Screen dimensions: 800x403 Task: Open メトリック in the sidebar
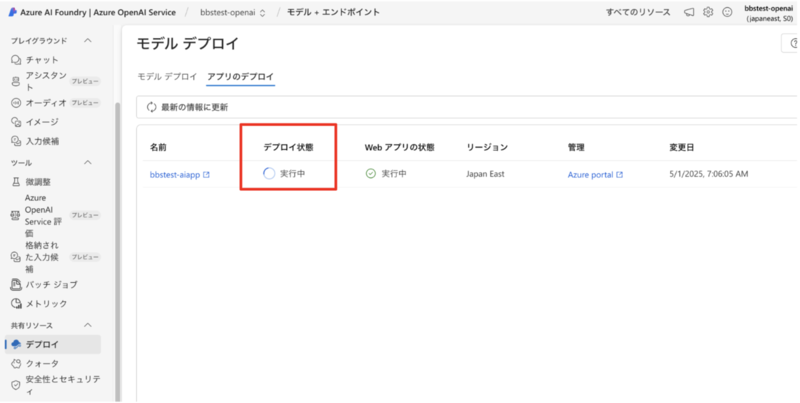(x=46, y=304)
